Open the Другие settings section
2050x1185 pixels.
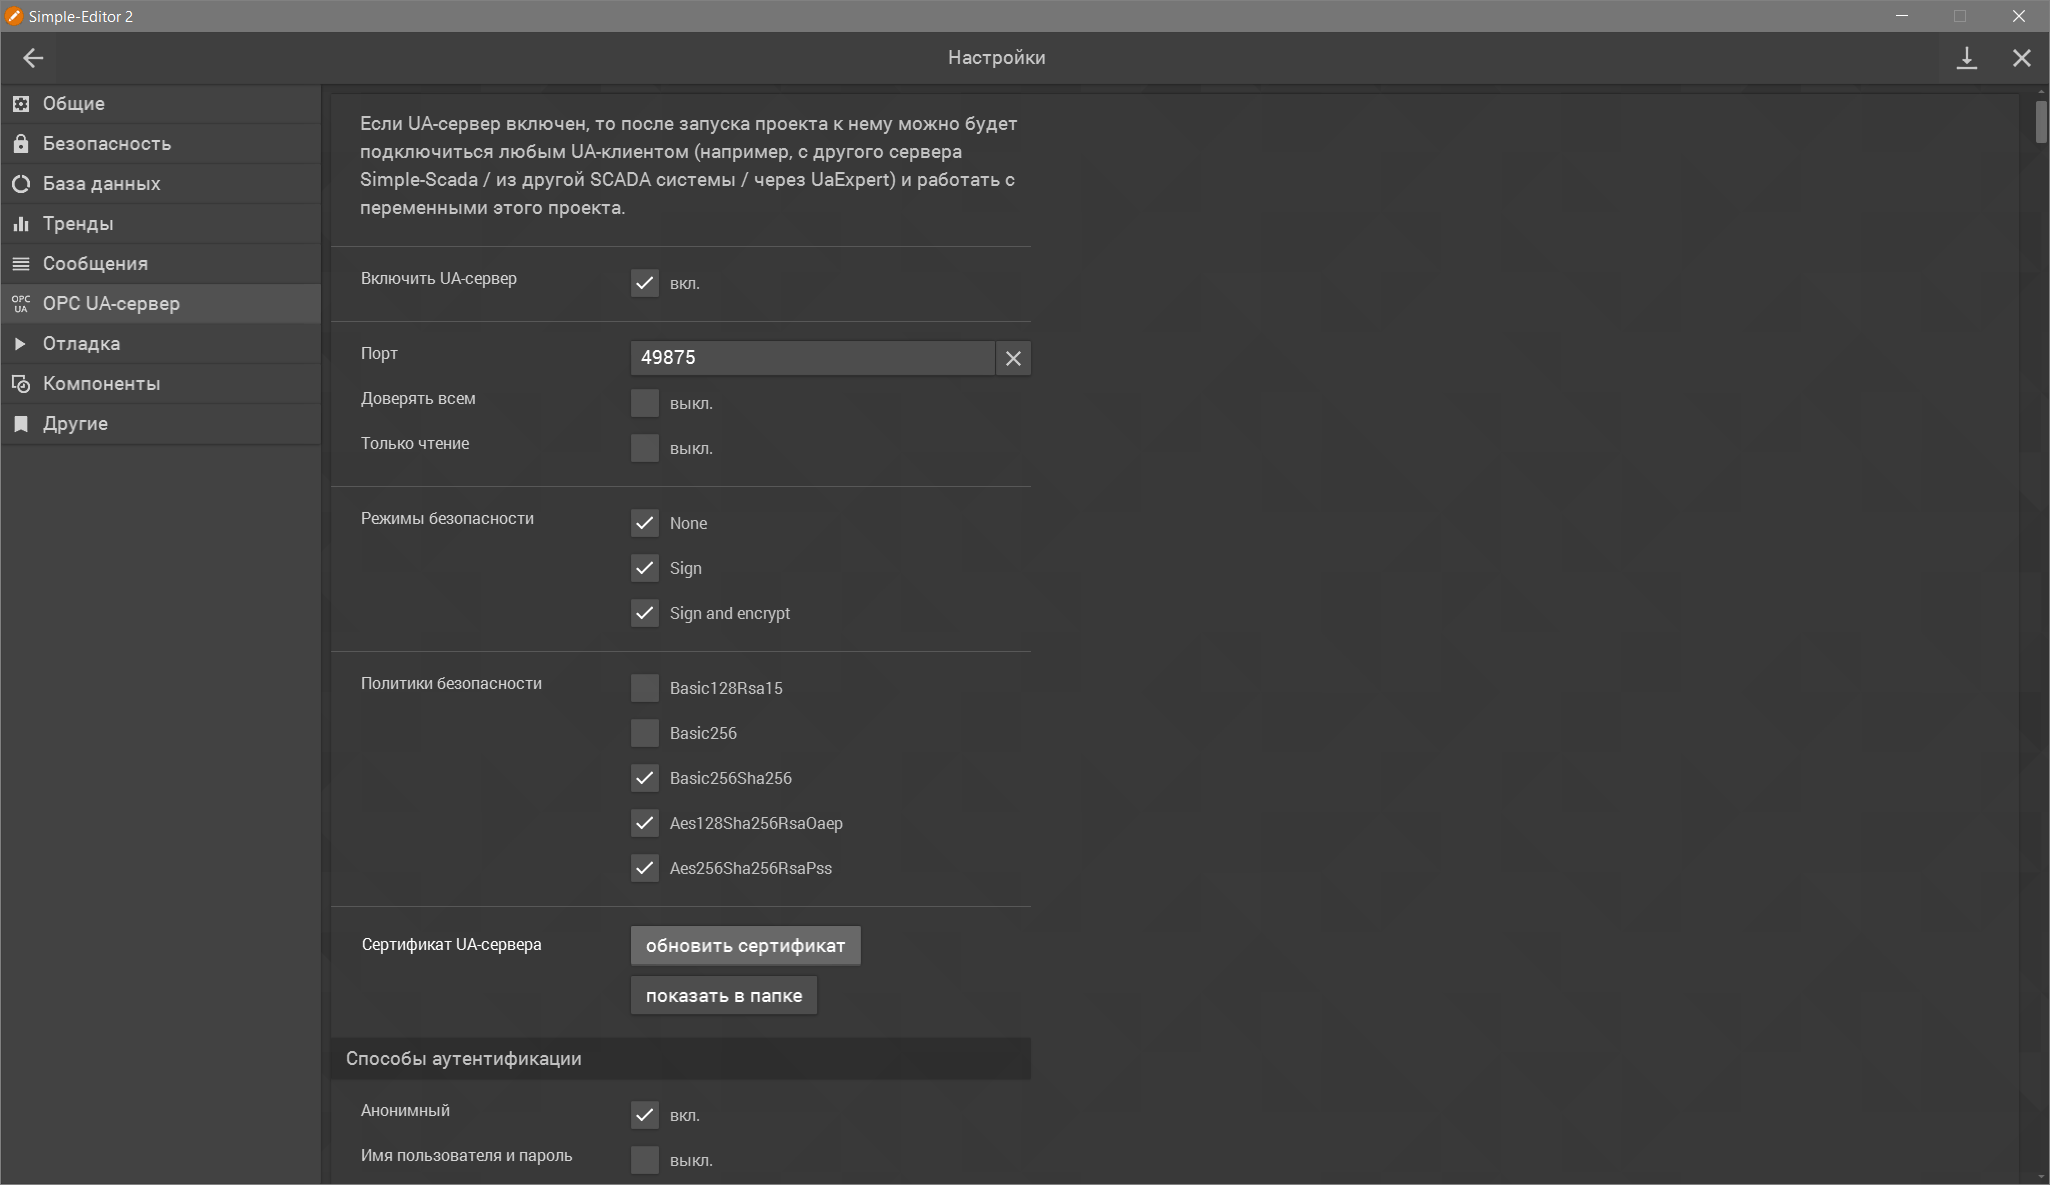click(161, 423)
